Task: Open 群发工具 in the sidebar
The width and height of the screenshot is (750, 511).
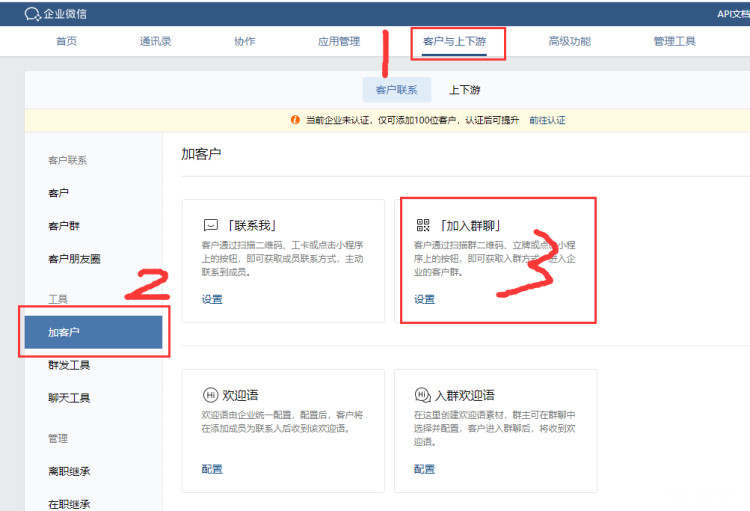Action: [69, 365]
